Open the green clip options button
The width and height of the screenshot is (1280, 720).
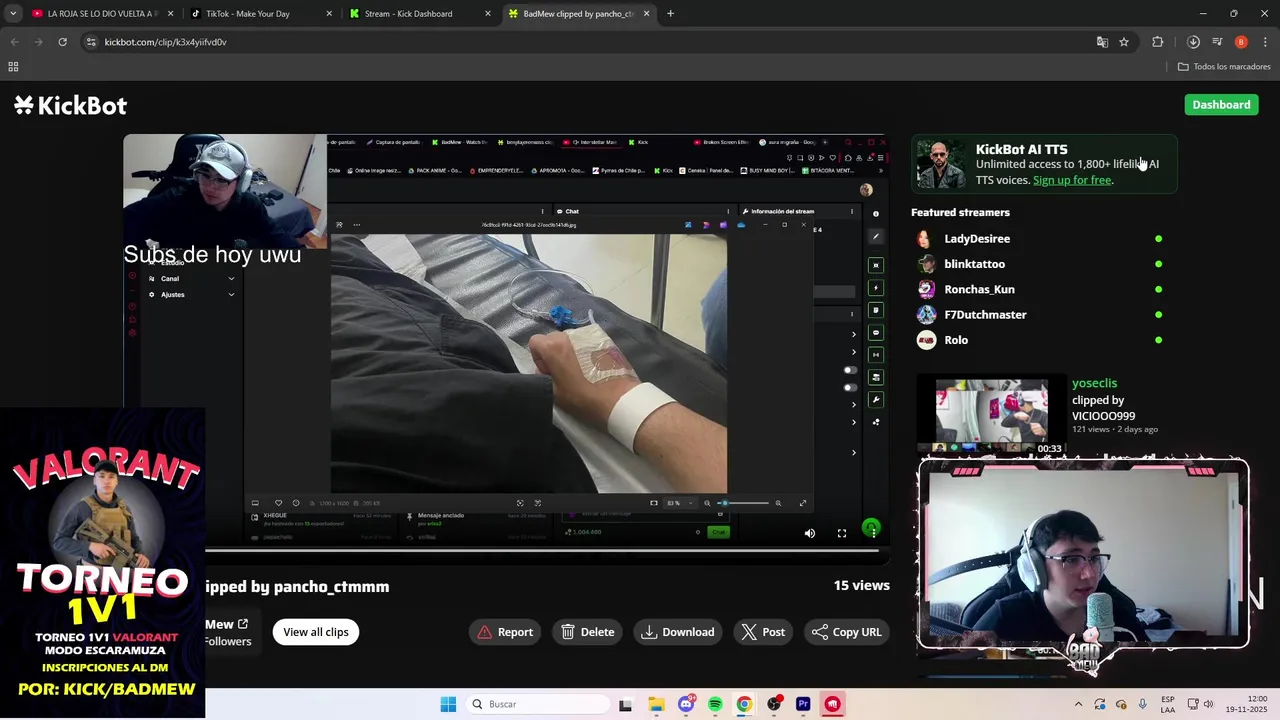872,528
